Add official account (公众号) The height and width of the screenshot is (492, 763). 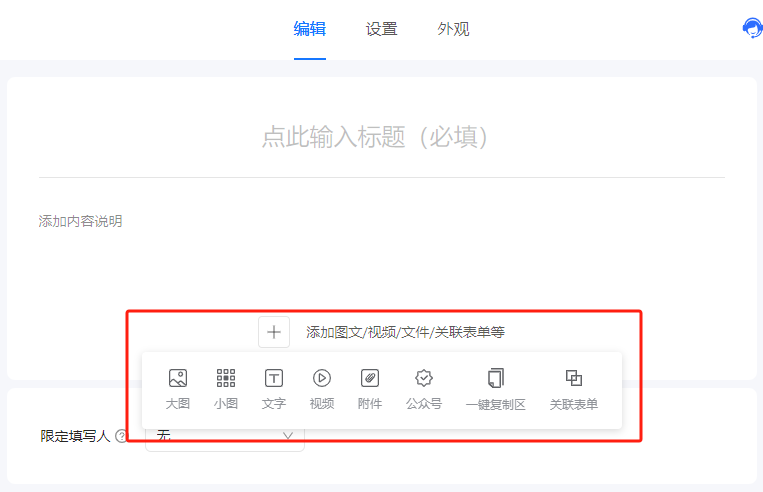click(x=424, y=389)
